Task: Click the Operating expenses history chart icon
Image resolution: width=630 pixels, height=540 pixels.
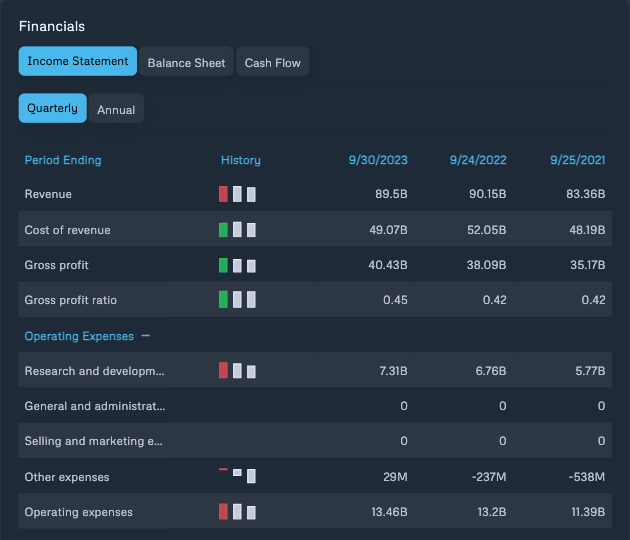Action: (x=237, y=512)
